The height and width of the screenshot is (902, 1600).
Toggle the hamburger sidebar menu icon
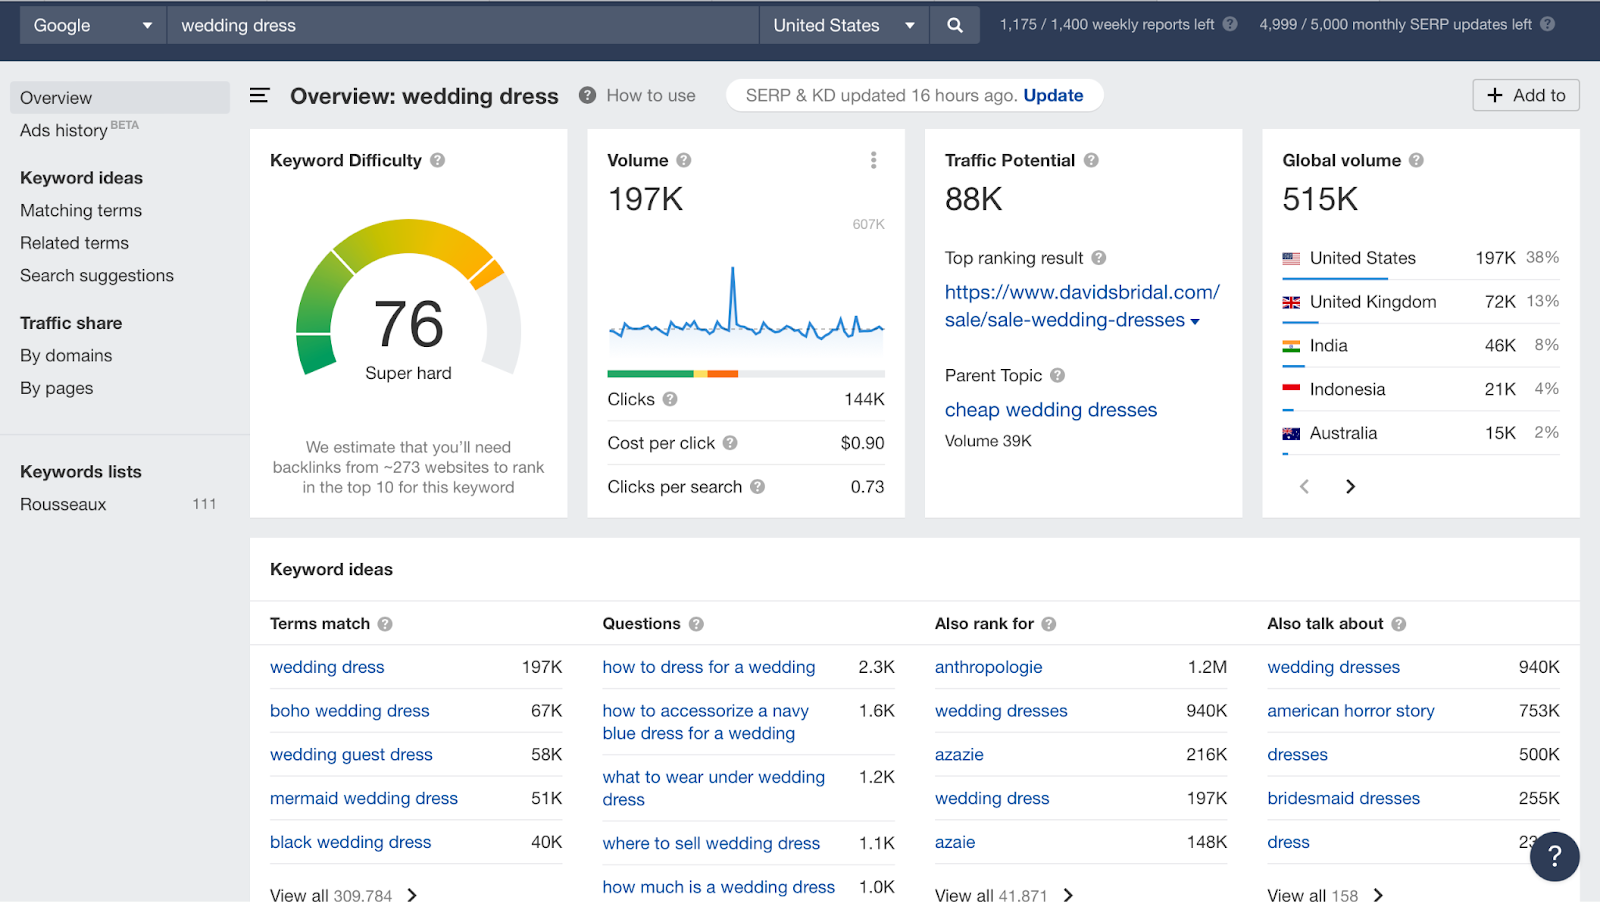click(x=259, y=96)
